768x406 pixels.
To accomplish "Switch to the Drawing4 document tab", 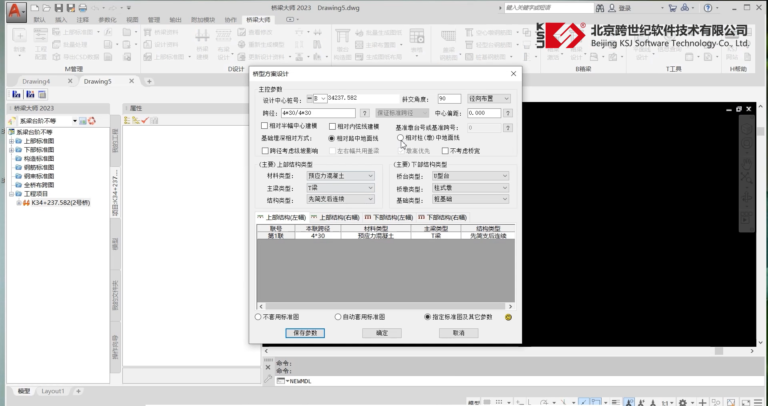I will pos(36,81).
